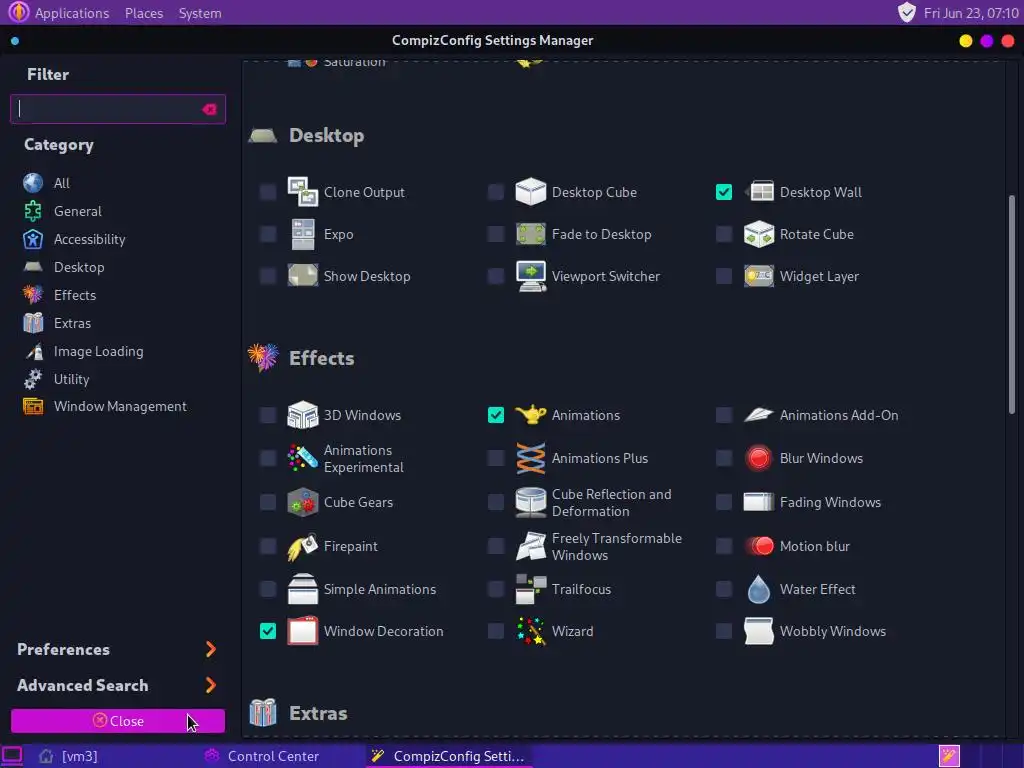Viewport: 1024px width, 768px height.
Task: Open the Animations Plus helix icon
Action: [530, 458]
